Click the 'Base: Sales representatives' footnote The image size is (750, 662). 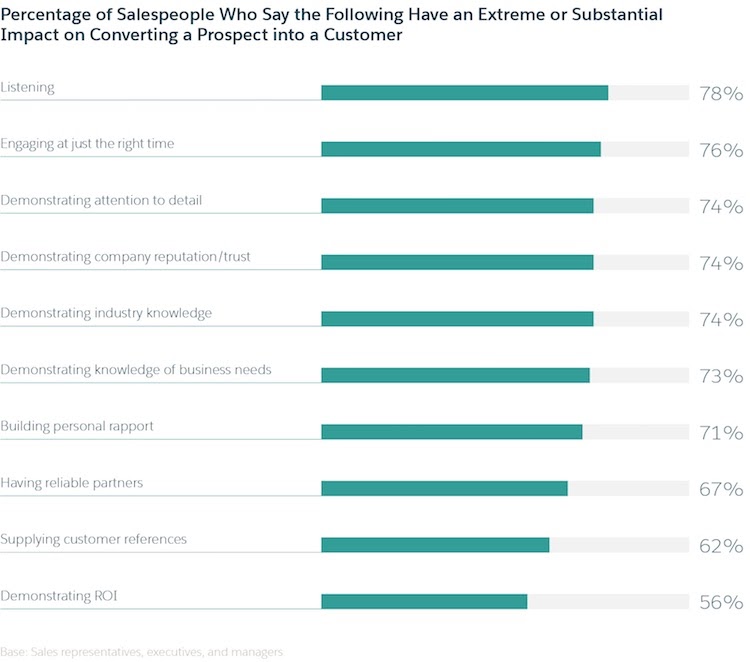(x=142, y=652)
